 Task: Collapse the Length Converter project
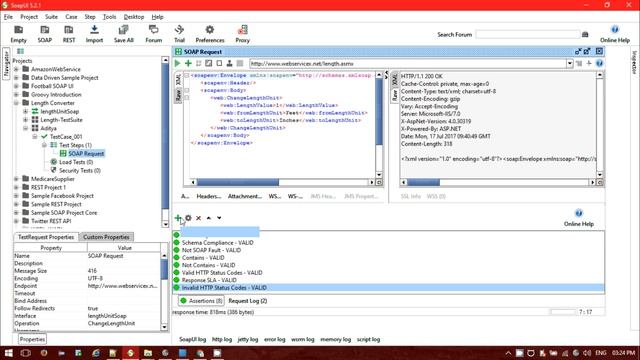pos(16,103)
